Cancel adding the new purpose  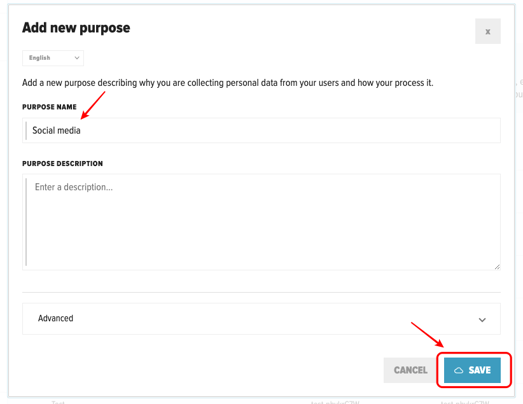tap(411, 370)
